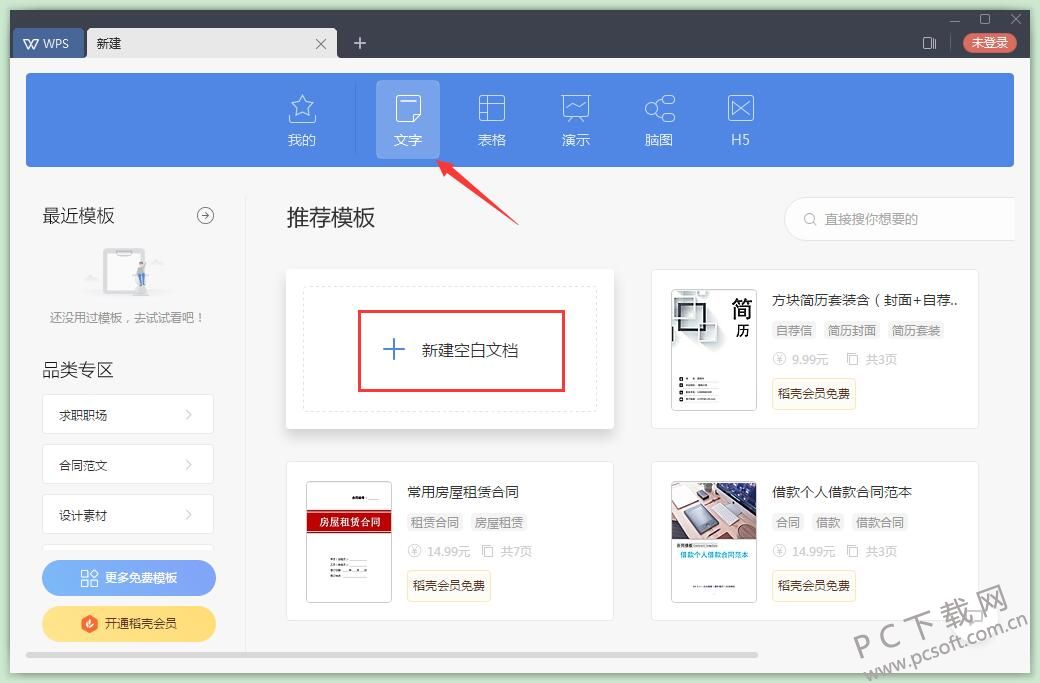The height and width of the screenshot is (683, 1040).
Task: Expand the 求职职场 category
Action: (x=127, y=414)
